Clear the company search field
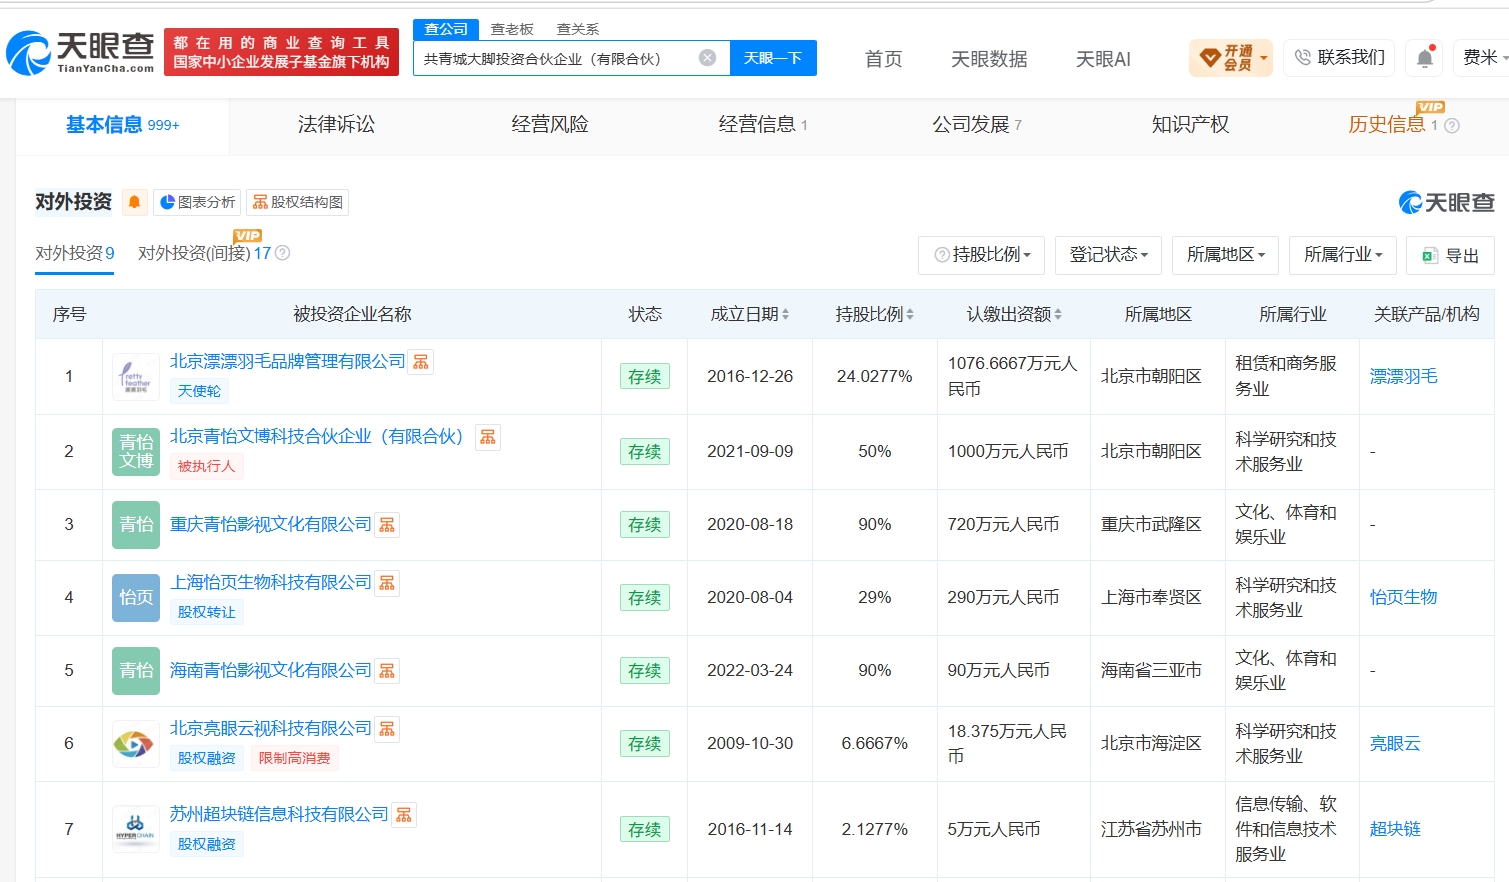The width and height of the screenshot is (1509, 882). (707, 58)
